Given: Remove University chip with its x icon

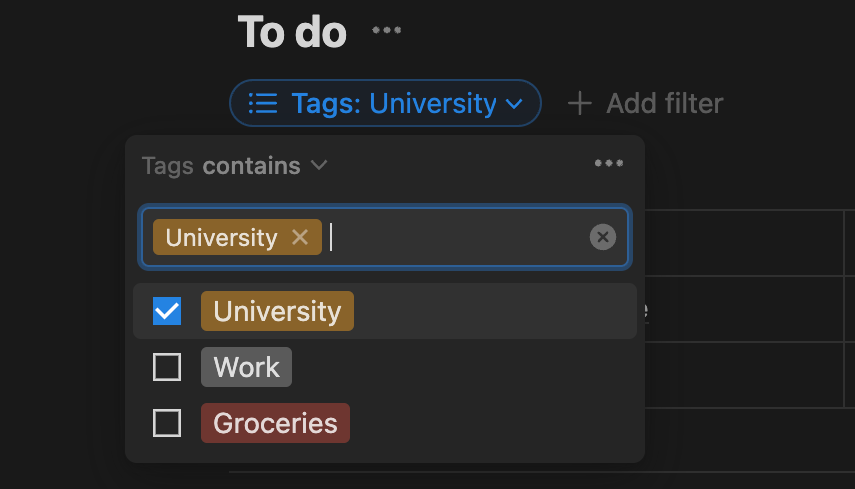Looking at the screenshot, I should coord(300,237).
